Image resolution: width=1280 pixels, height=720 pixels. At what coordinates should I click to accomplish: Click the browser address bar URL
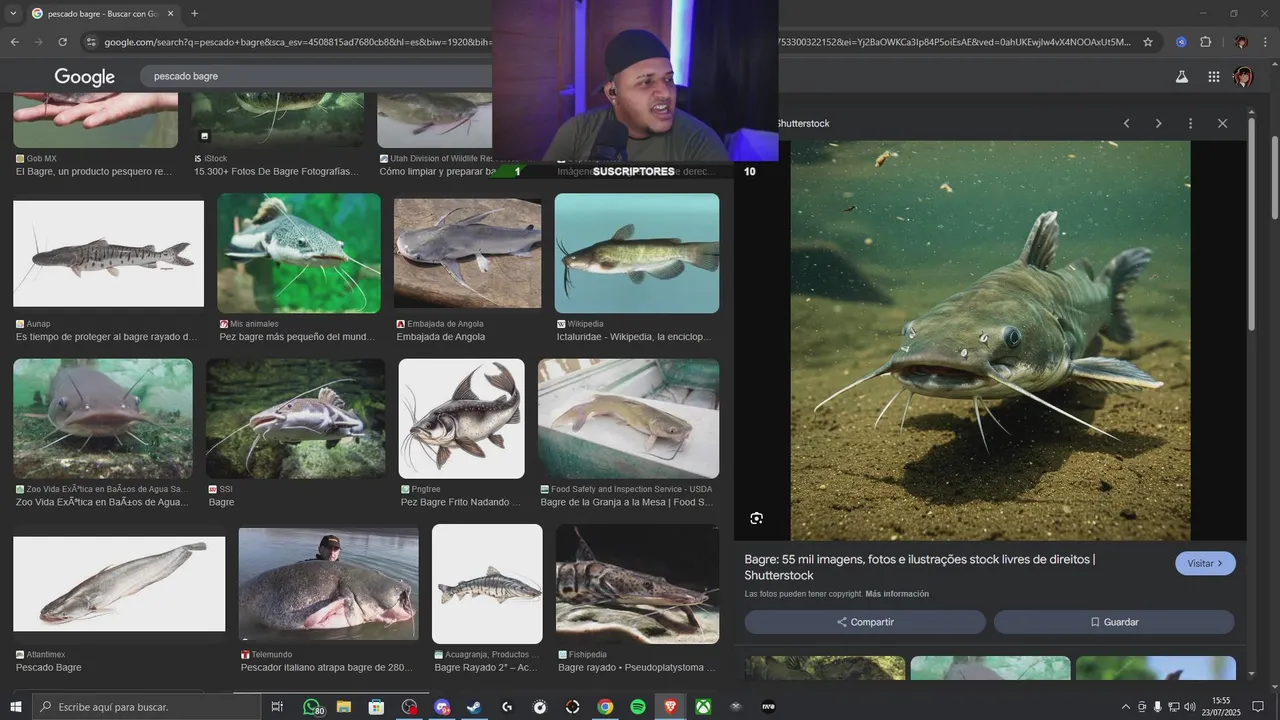click(615, 42)
